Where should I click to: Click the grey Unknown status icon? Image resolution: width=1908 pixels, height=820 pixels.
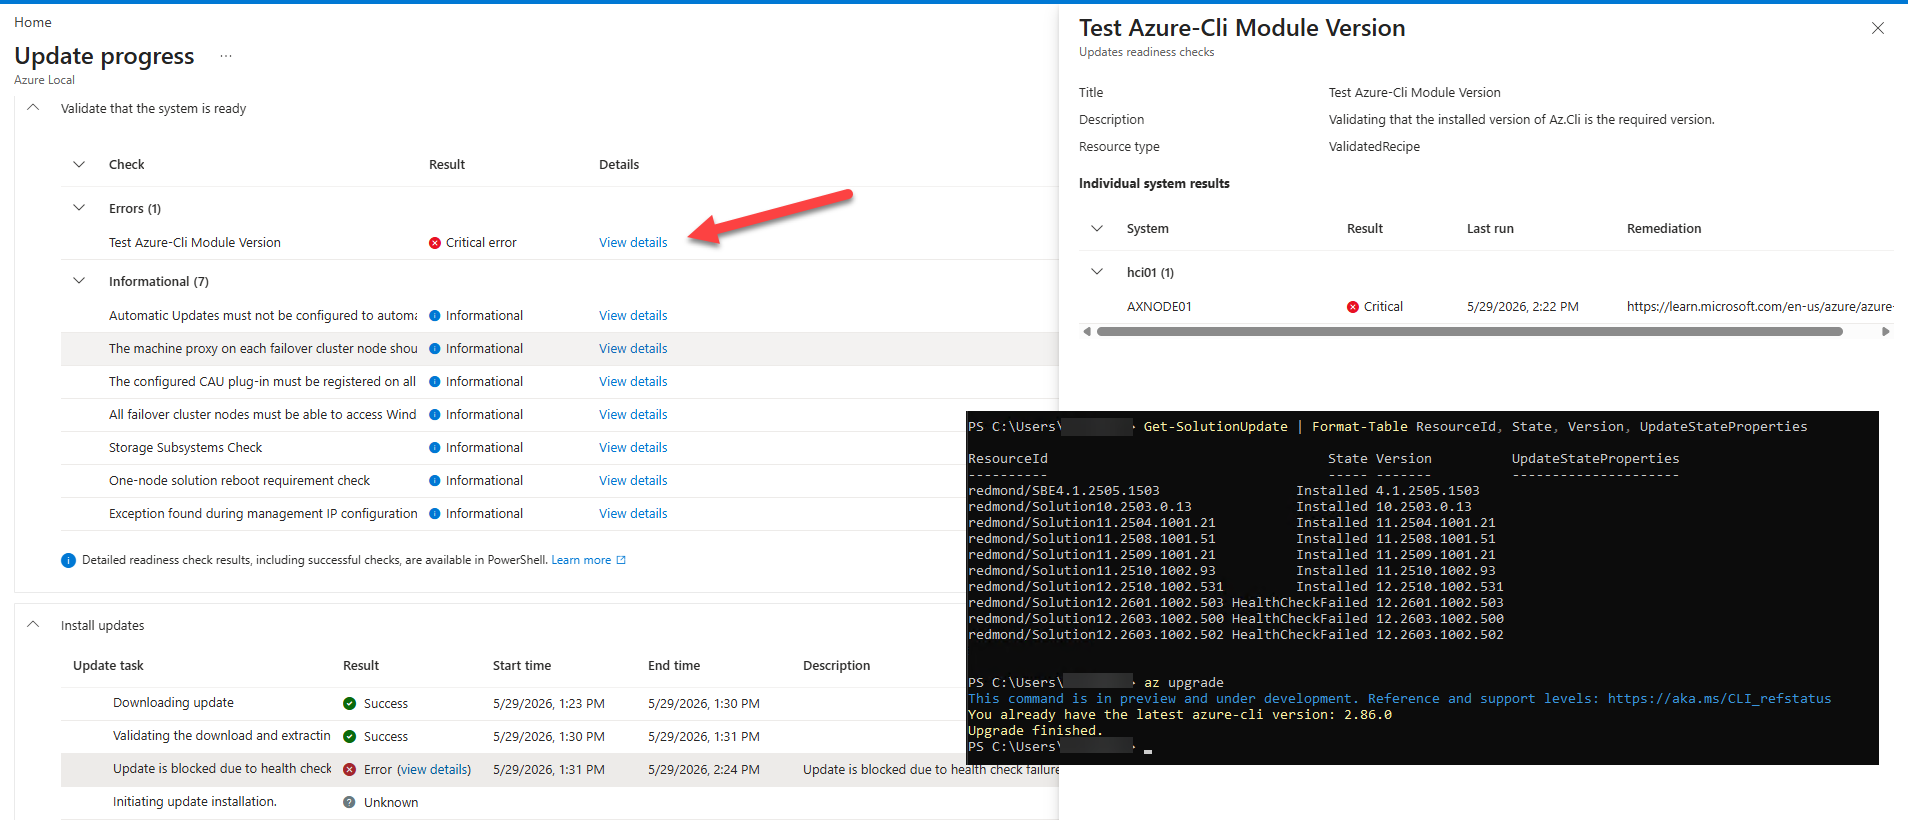point(349,802)
